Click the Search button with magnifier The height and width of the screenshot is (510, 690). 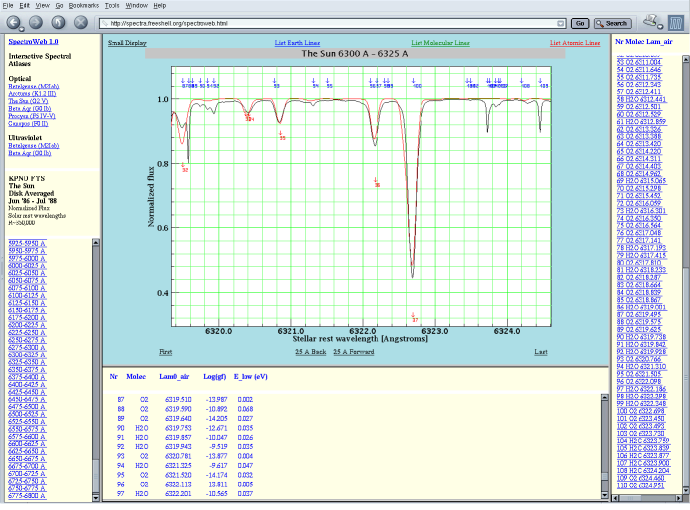click(611, 23)
